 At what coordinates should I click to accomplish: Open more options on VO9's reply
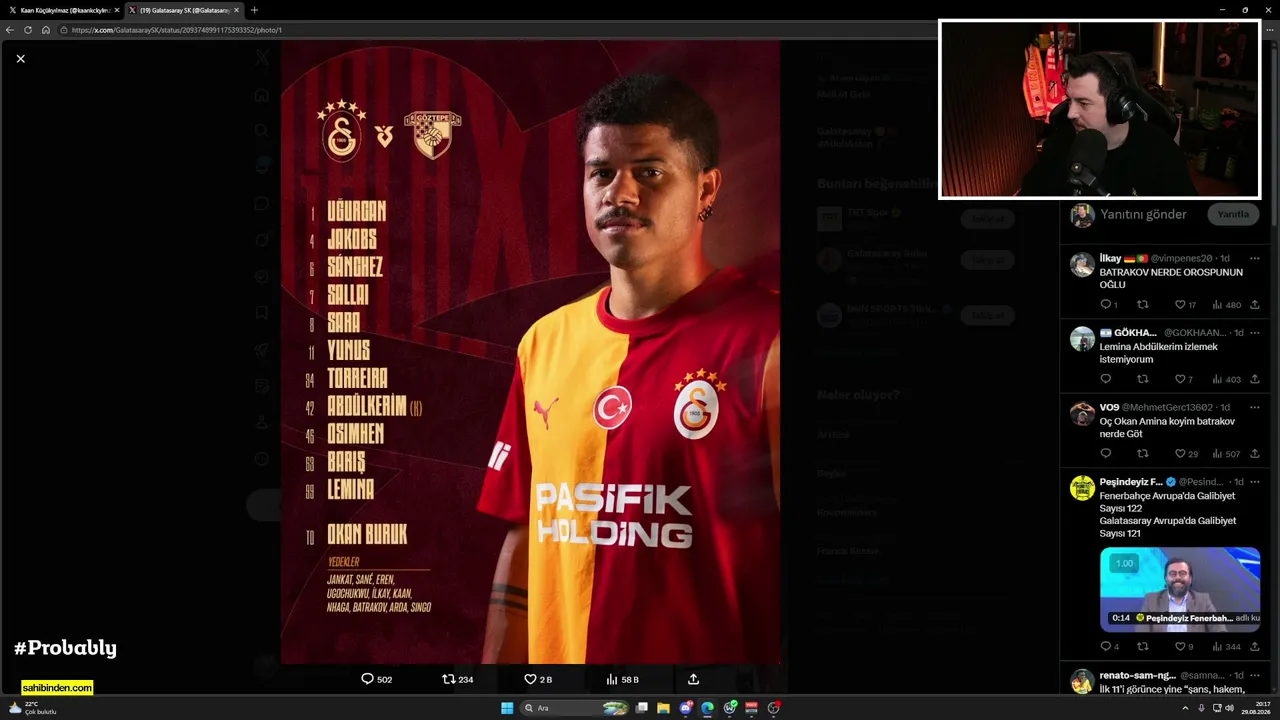point(1254,408)
